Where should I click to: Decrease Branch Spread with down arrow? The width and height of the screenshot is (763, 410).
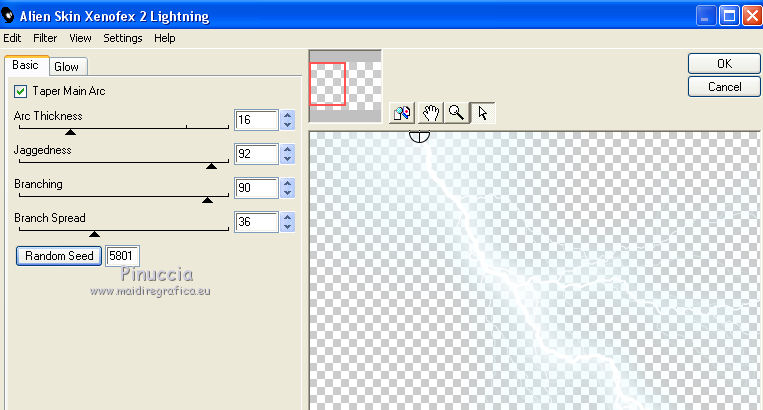(288, 227)
